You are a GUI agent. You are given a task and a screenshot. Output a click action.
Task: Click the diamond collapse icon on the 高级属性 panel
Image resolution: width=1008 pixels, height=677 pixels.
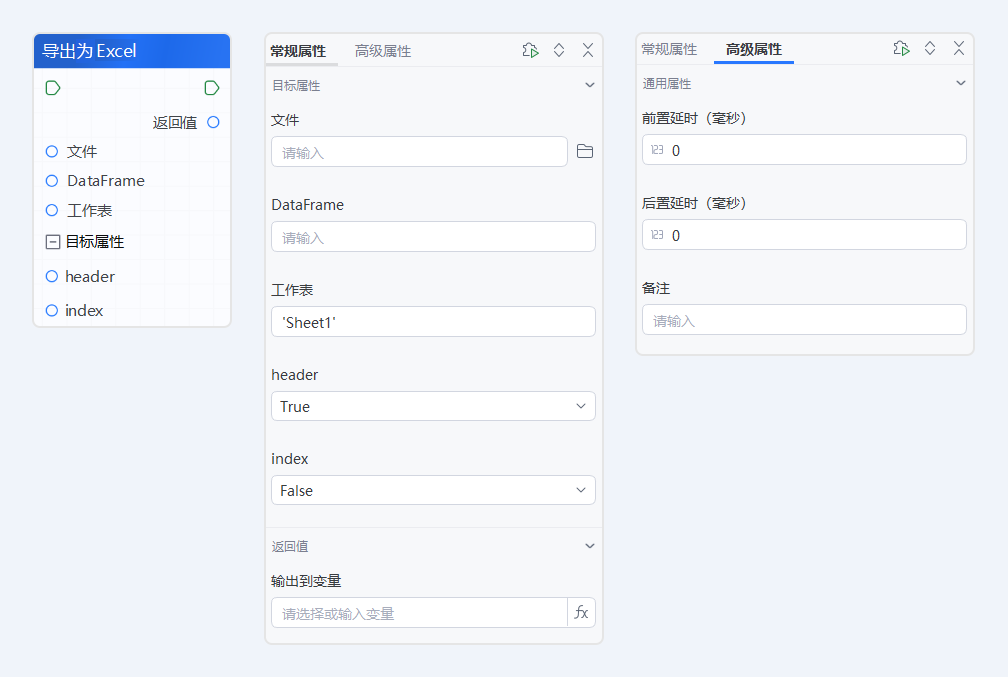pyautogui.click(x=929, y=47)
